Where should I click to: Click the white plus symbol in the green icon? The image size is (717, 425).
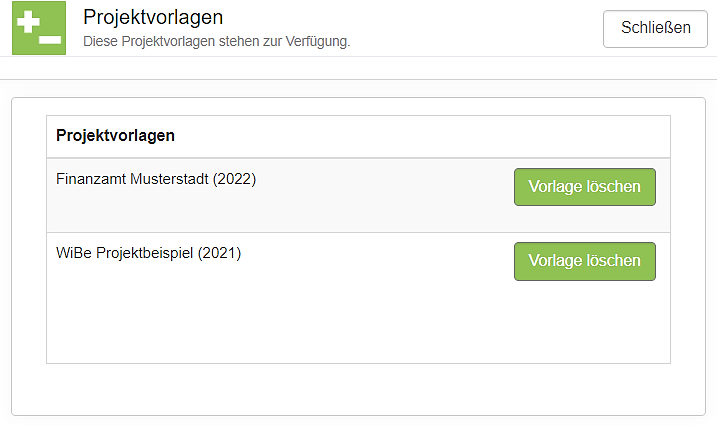[x=30, y=19]
